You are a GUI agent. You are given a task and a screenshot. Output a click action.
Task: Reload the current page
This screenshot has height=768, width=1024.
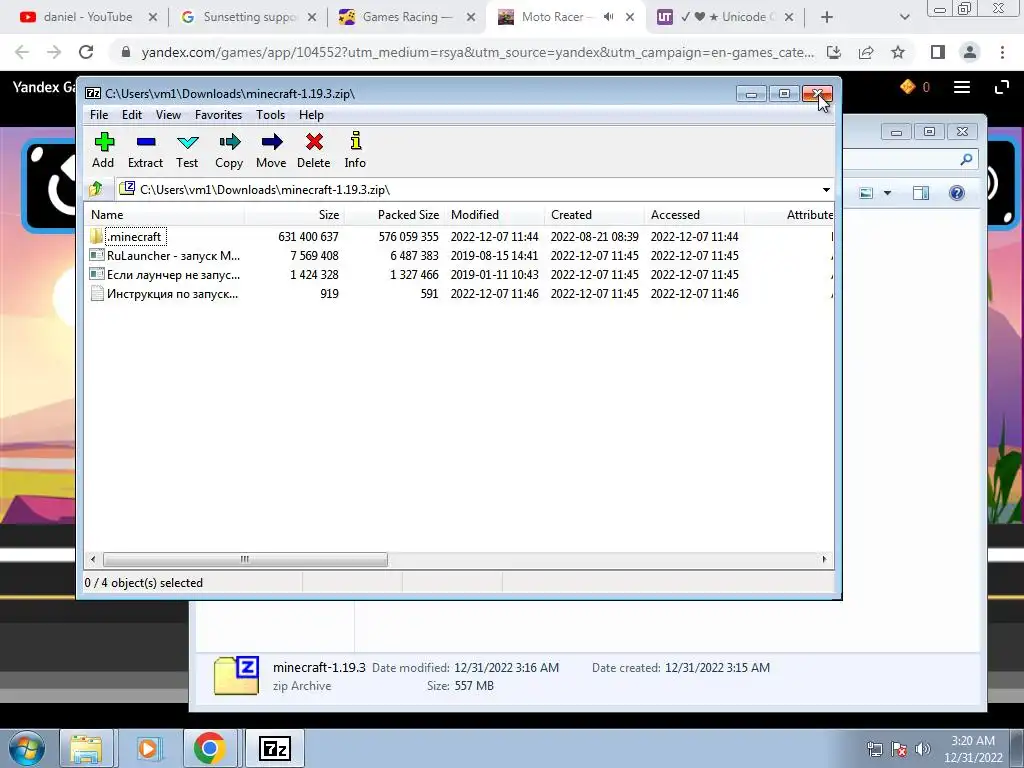click(x=86, y=52)
